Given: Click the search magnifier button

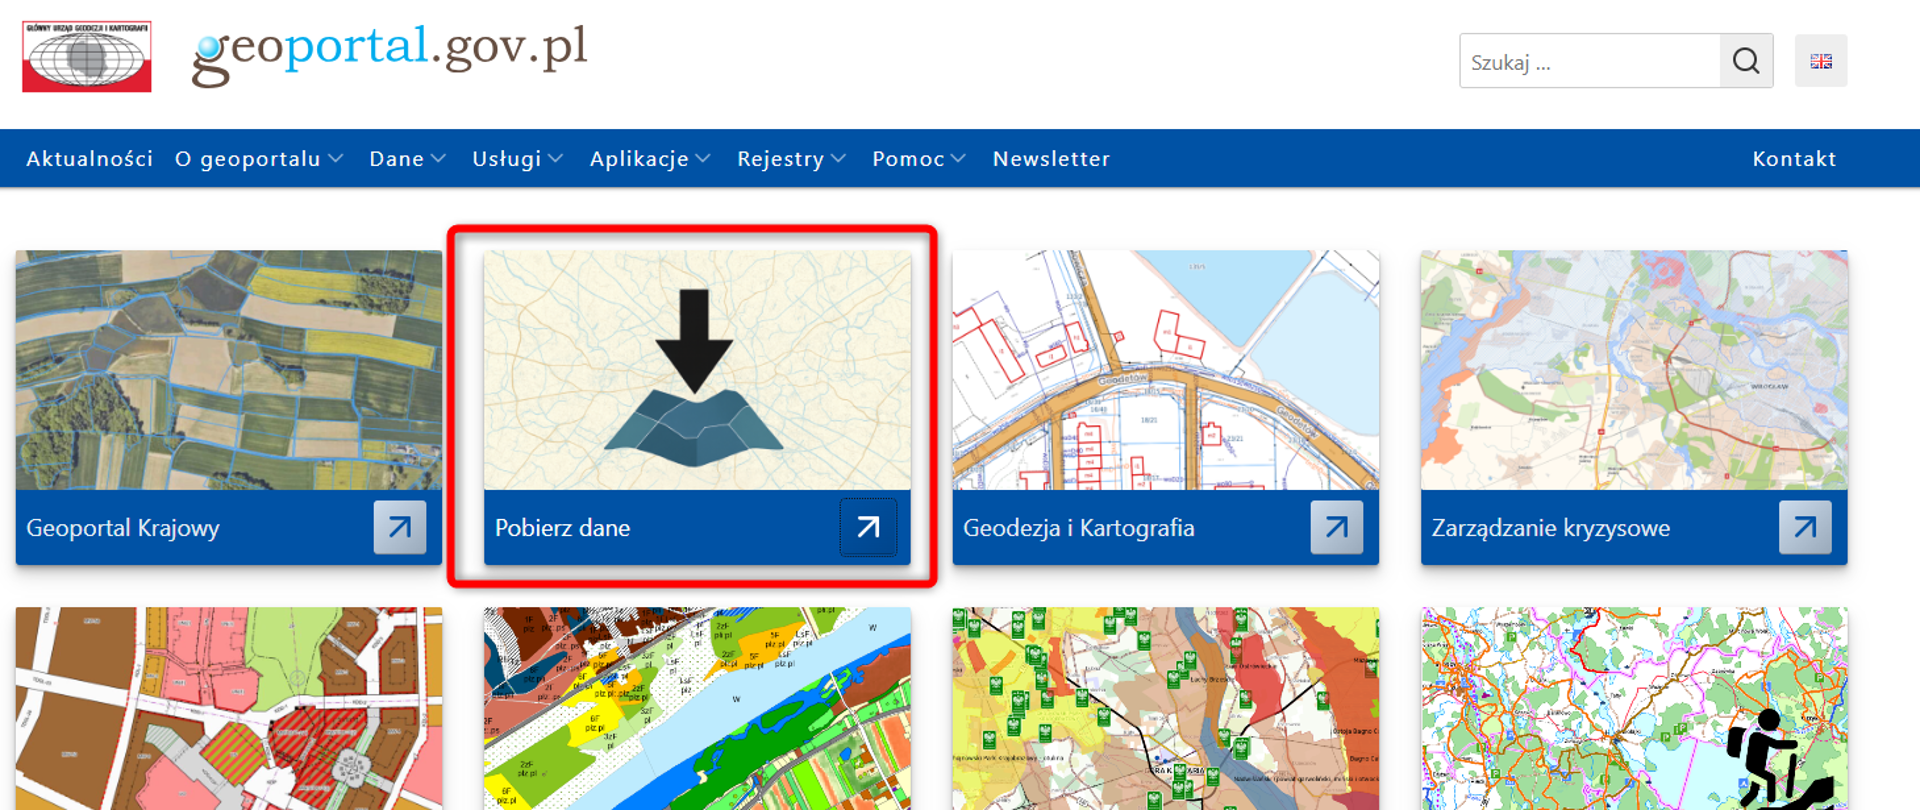Looking at the screenshot, I should pos(1746,61).
